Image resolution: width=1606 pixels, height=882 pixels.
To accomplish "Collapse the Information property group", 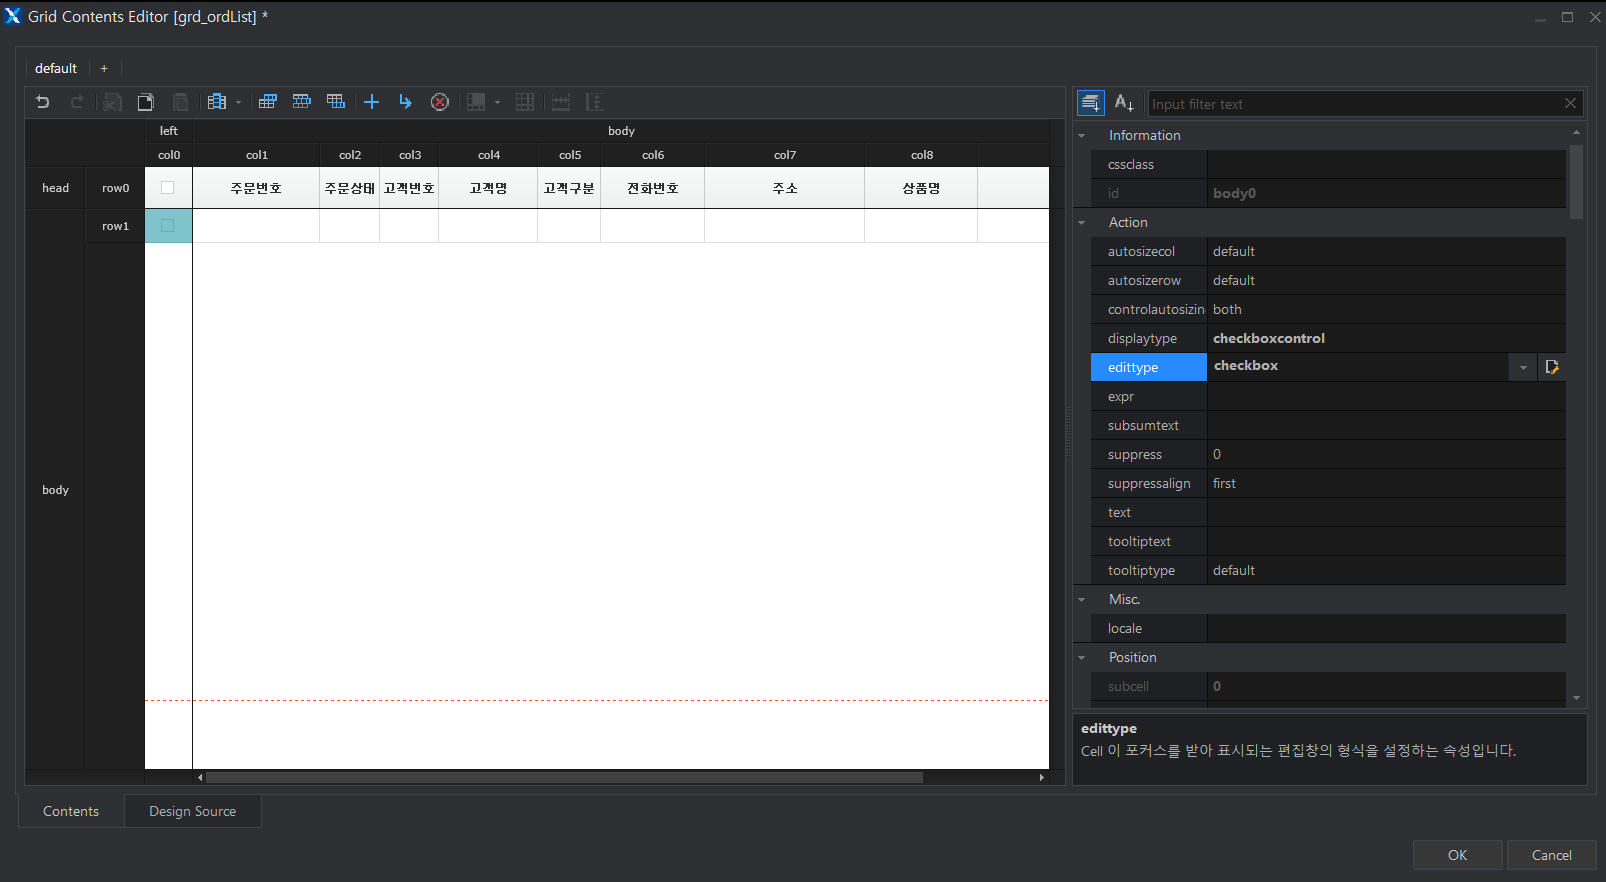I will [x=1081, y=136].
